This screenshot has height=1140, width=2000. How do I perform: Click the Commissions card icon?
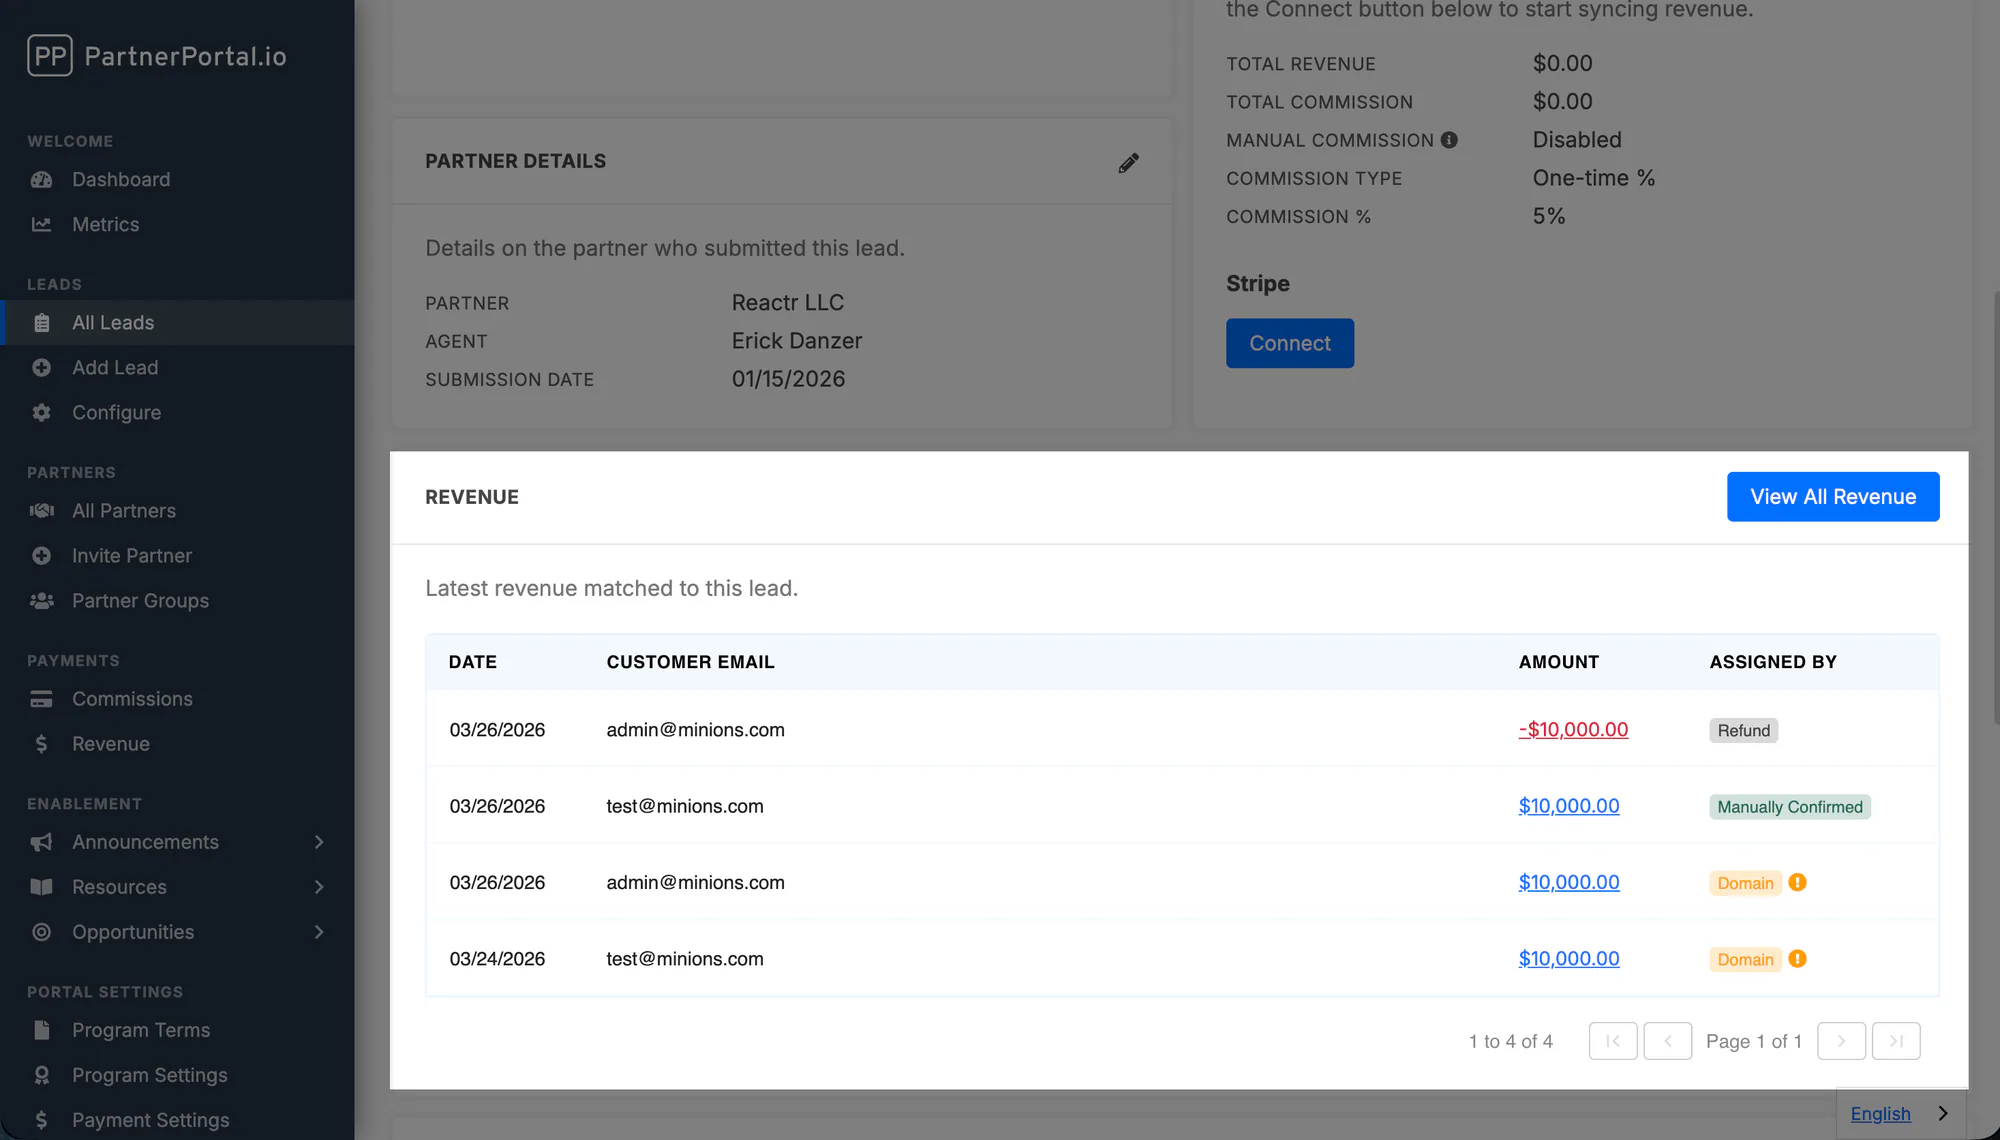point(41,699)
